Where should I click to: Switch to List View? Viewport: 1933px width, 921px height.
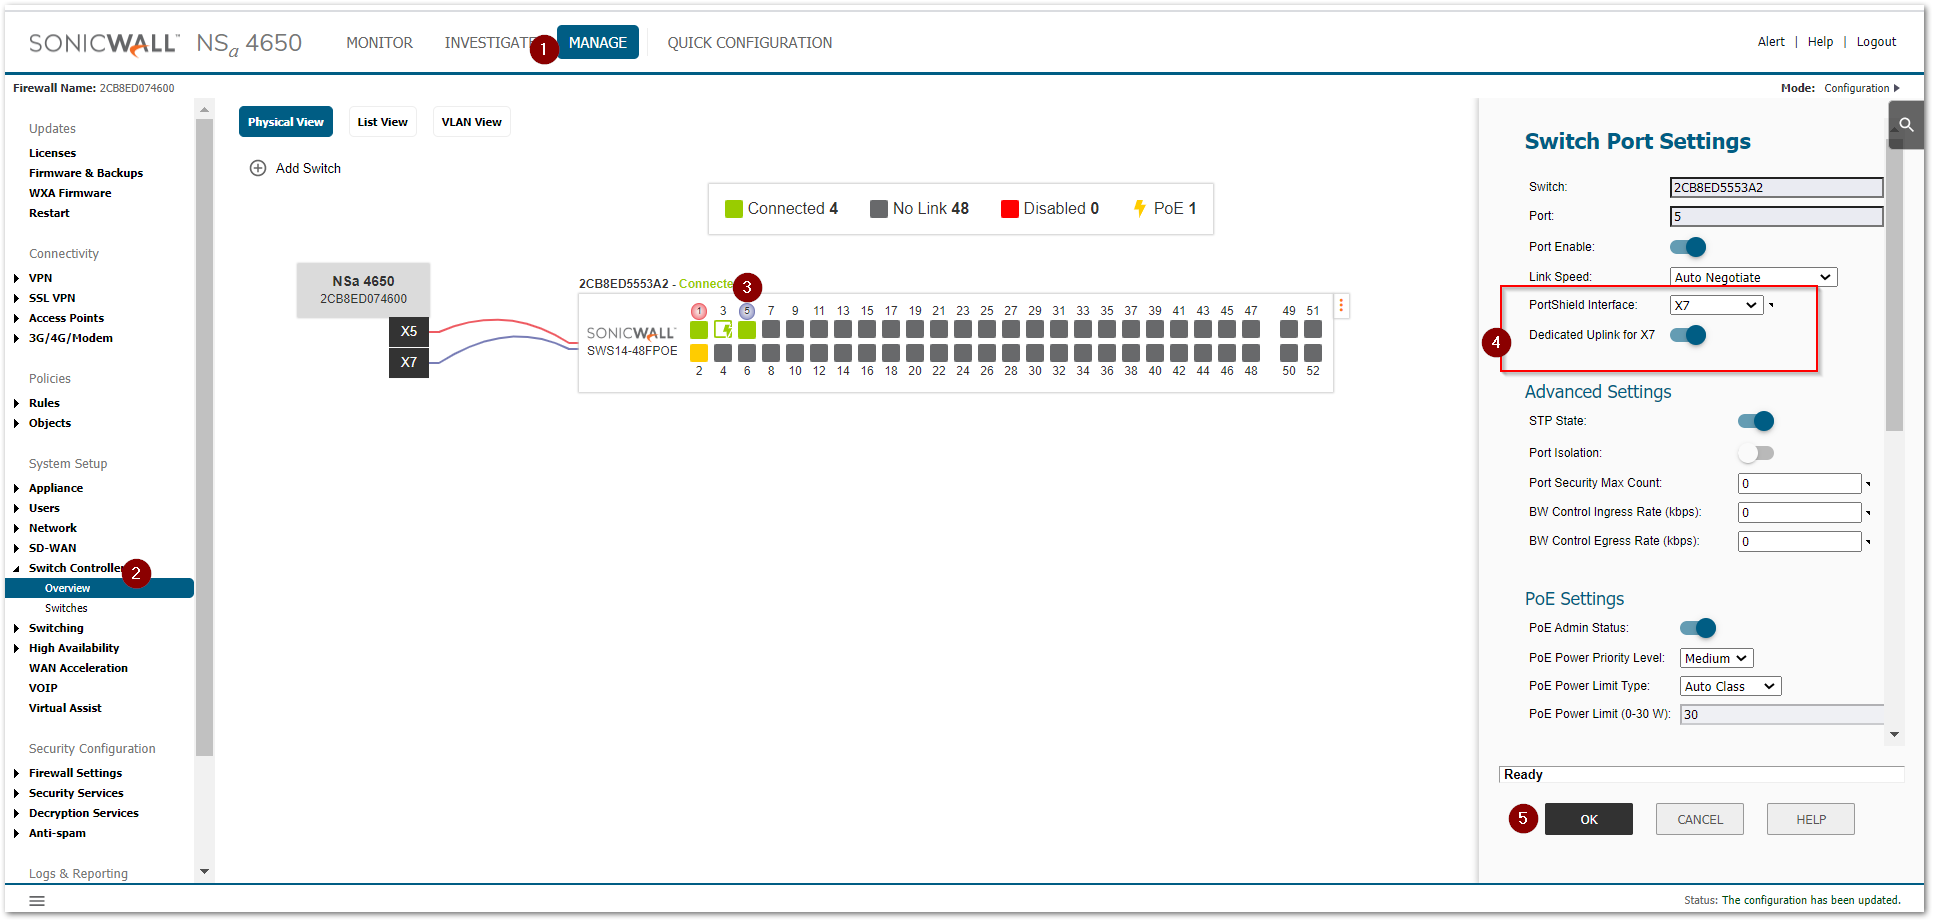coord(383,122)
